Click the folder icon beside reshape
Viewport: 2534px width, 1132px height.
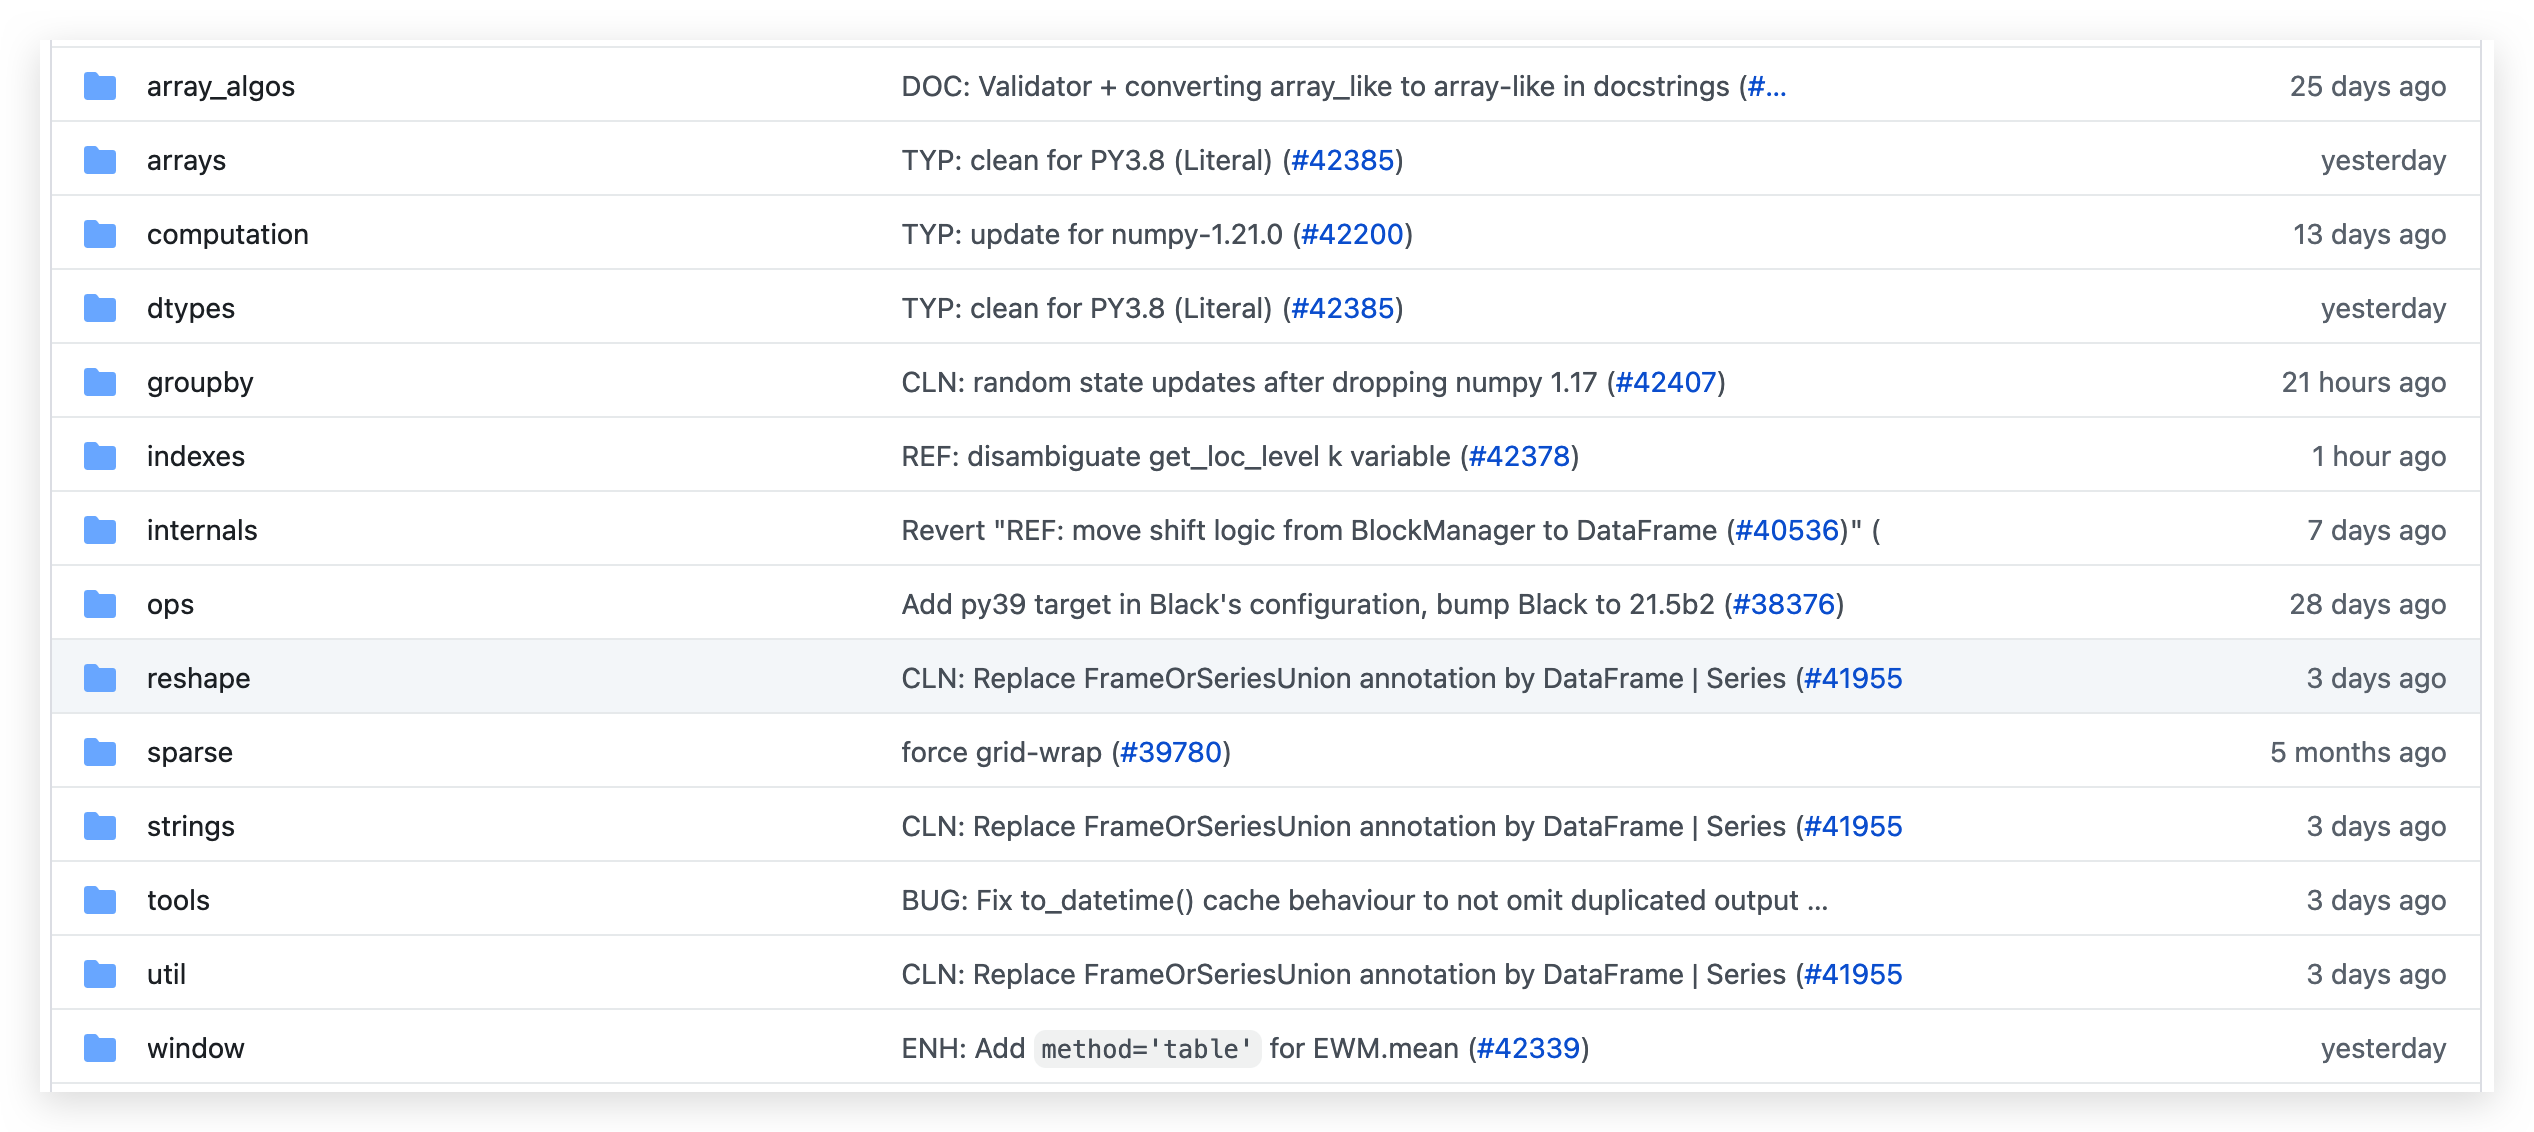click(100, 679)
